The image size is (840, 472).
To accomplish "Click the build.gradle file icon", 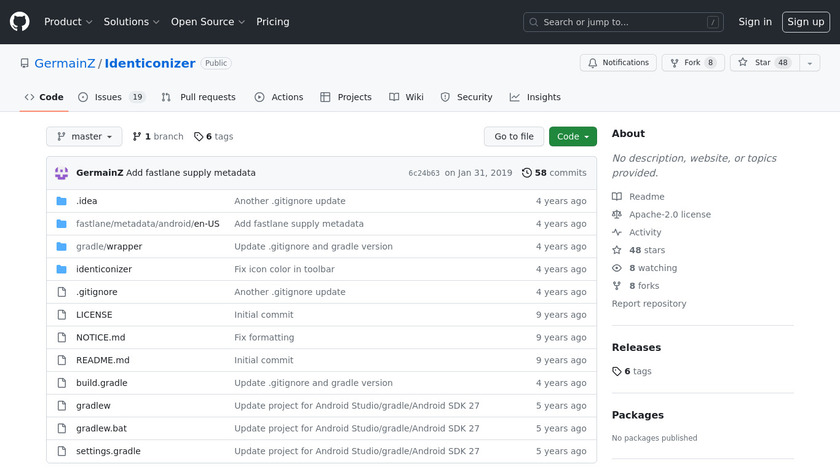I will pyautogui.click(x=62, y=383).
